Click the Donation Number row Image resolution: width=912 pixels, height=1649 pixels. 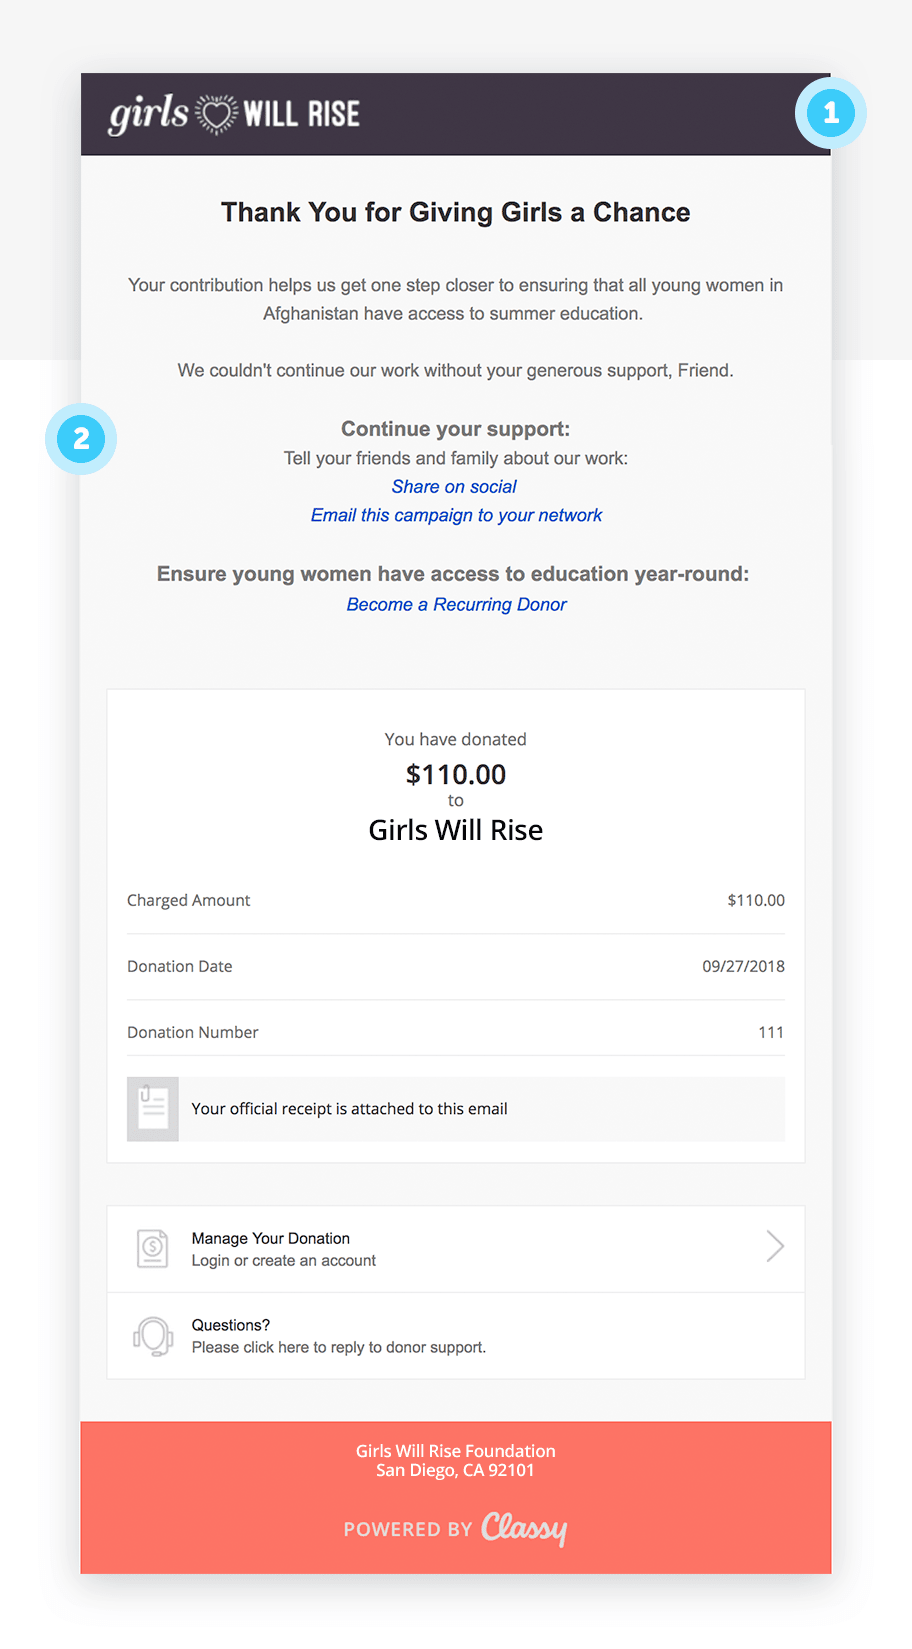456,1033
